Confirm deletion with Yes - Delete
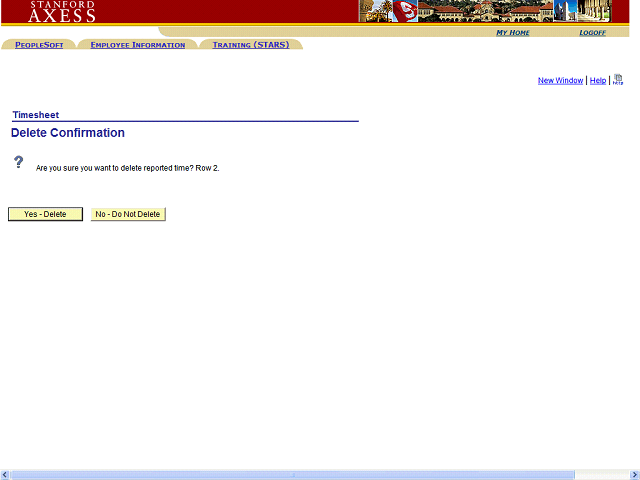 tap(45, 214)
